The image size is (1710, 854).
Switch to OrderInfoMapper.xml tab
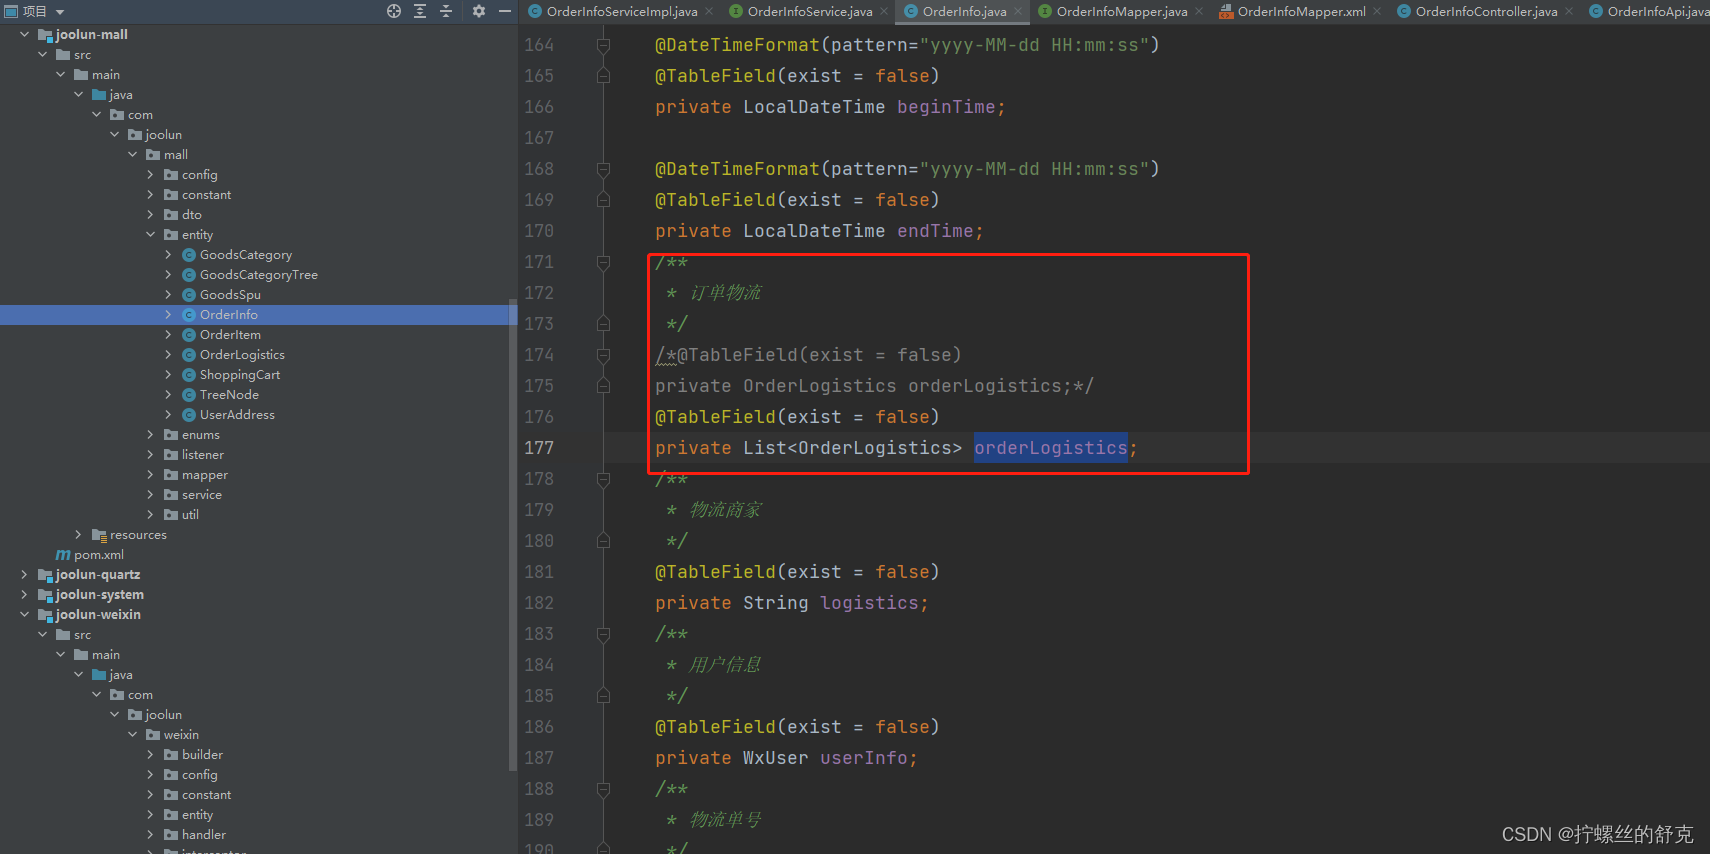coord(1301,12)
